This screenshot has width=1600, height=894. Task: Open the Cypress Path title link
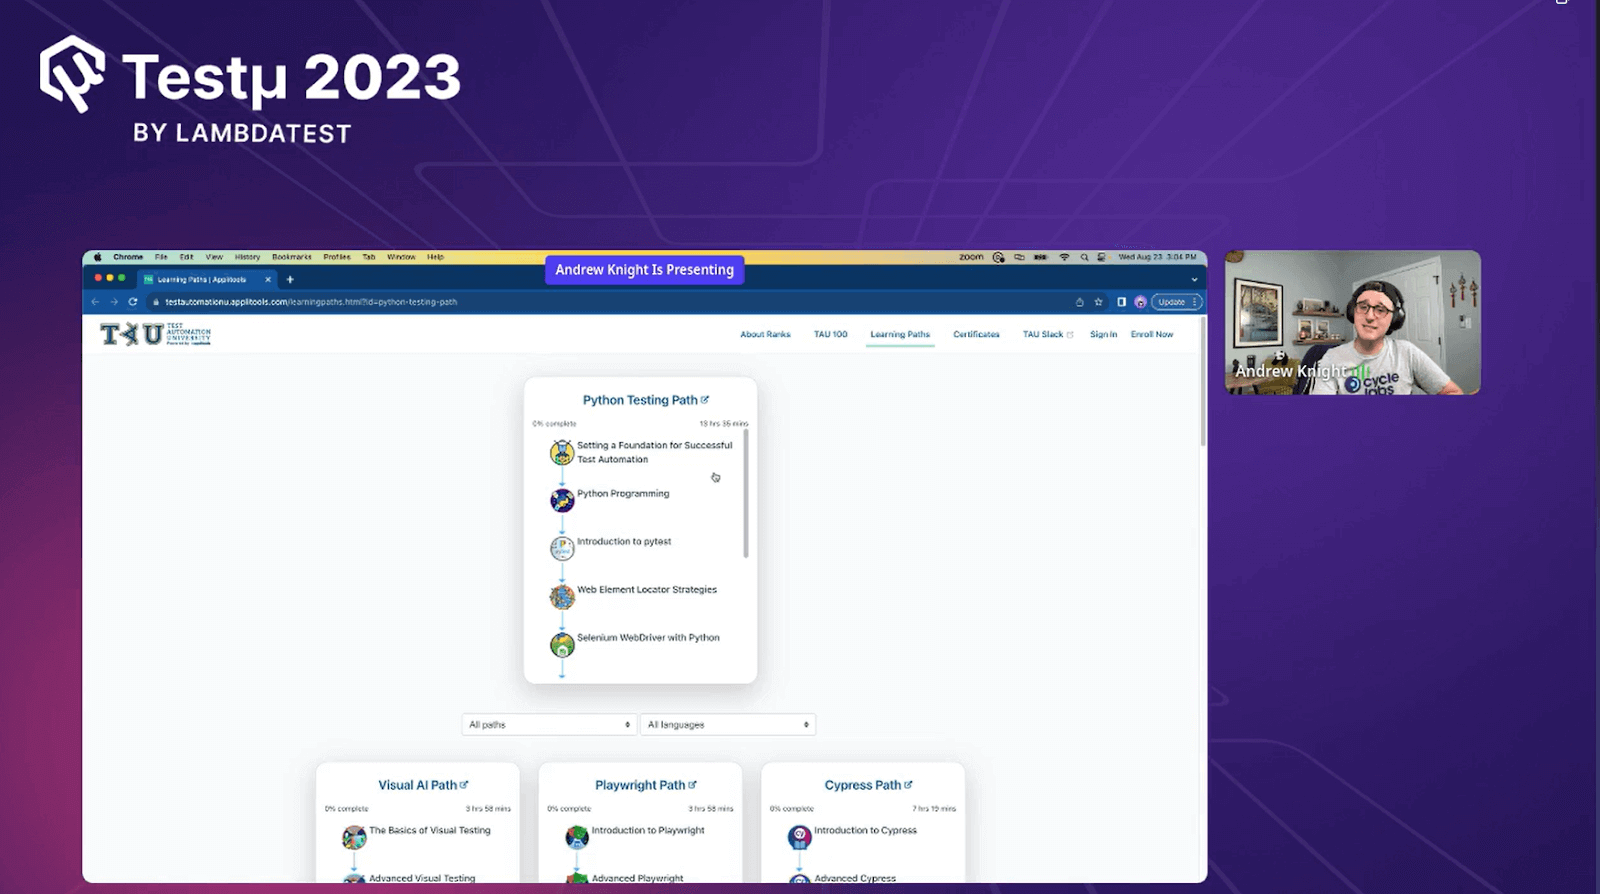tap(868, 785)
